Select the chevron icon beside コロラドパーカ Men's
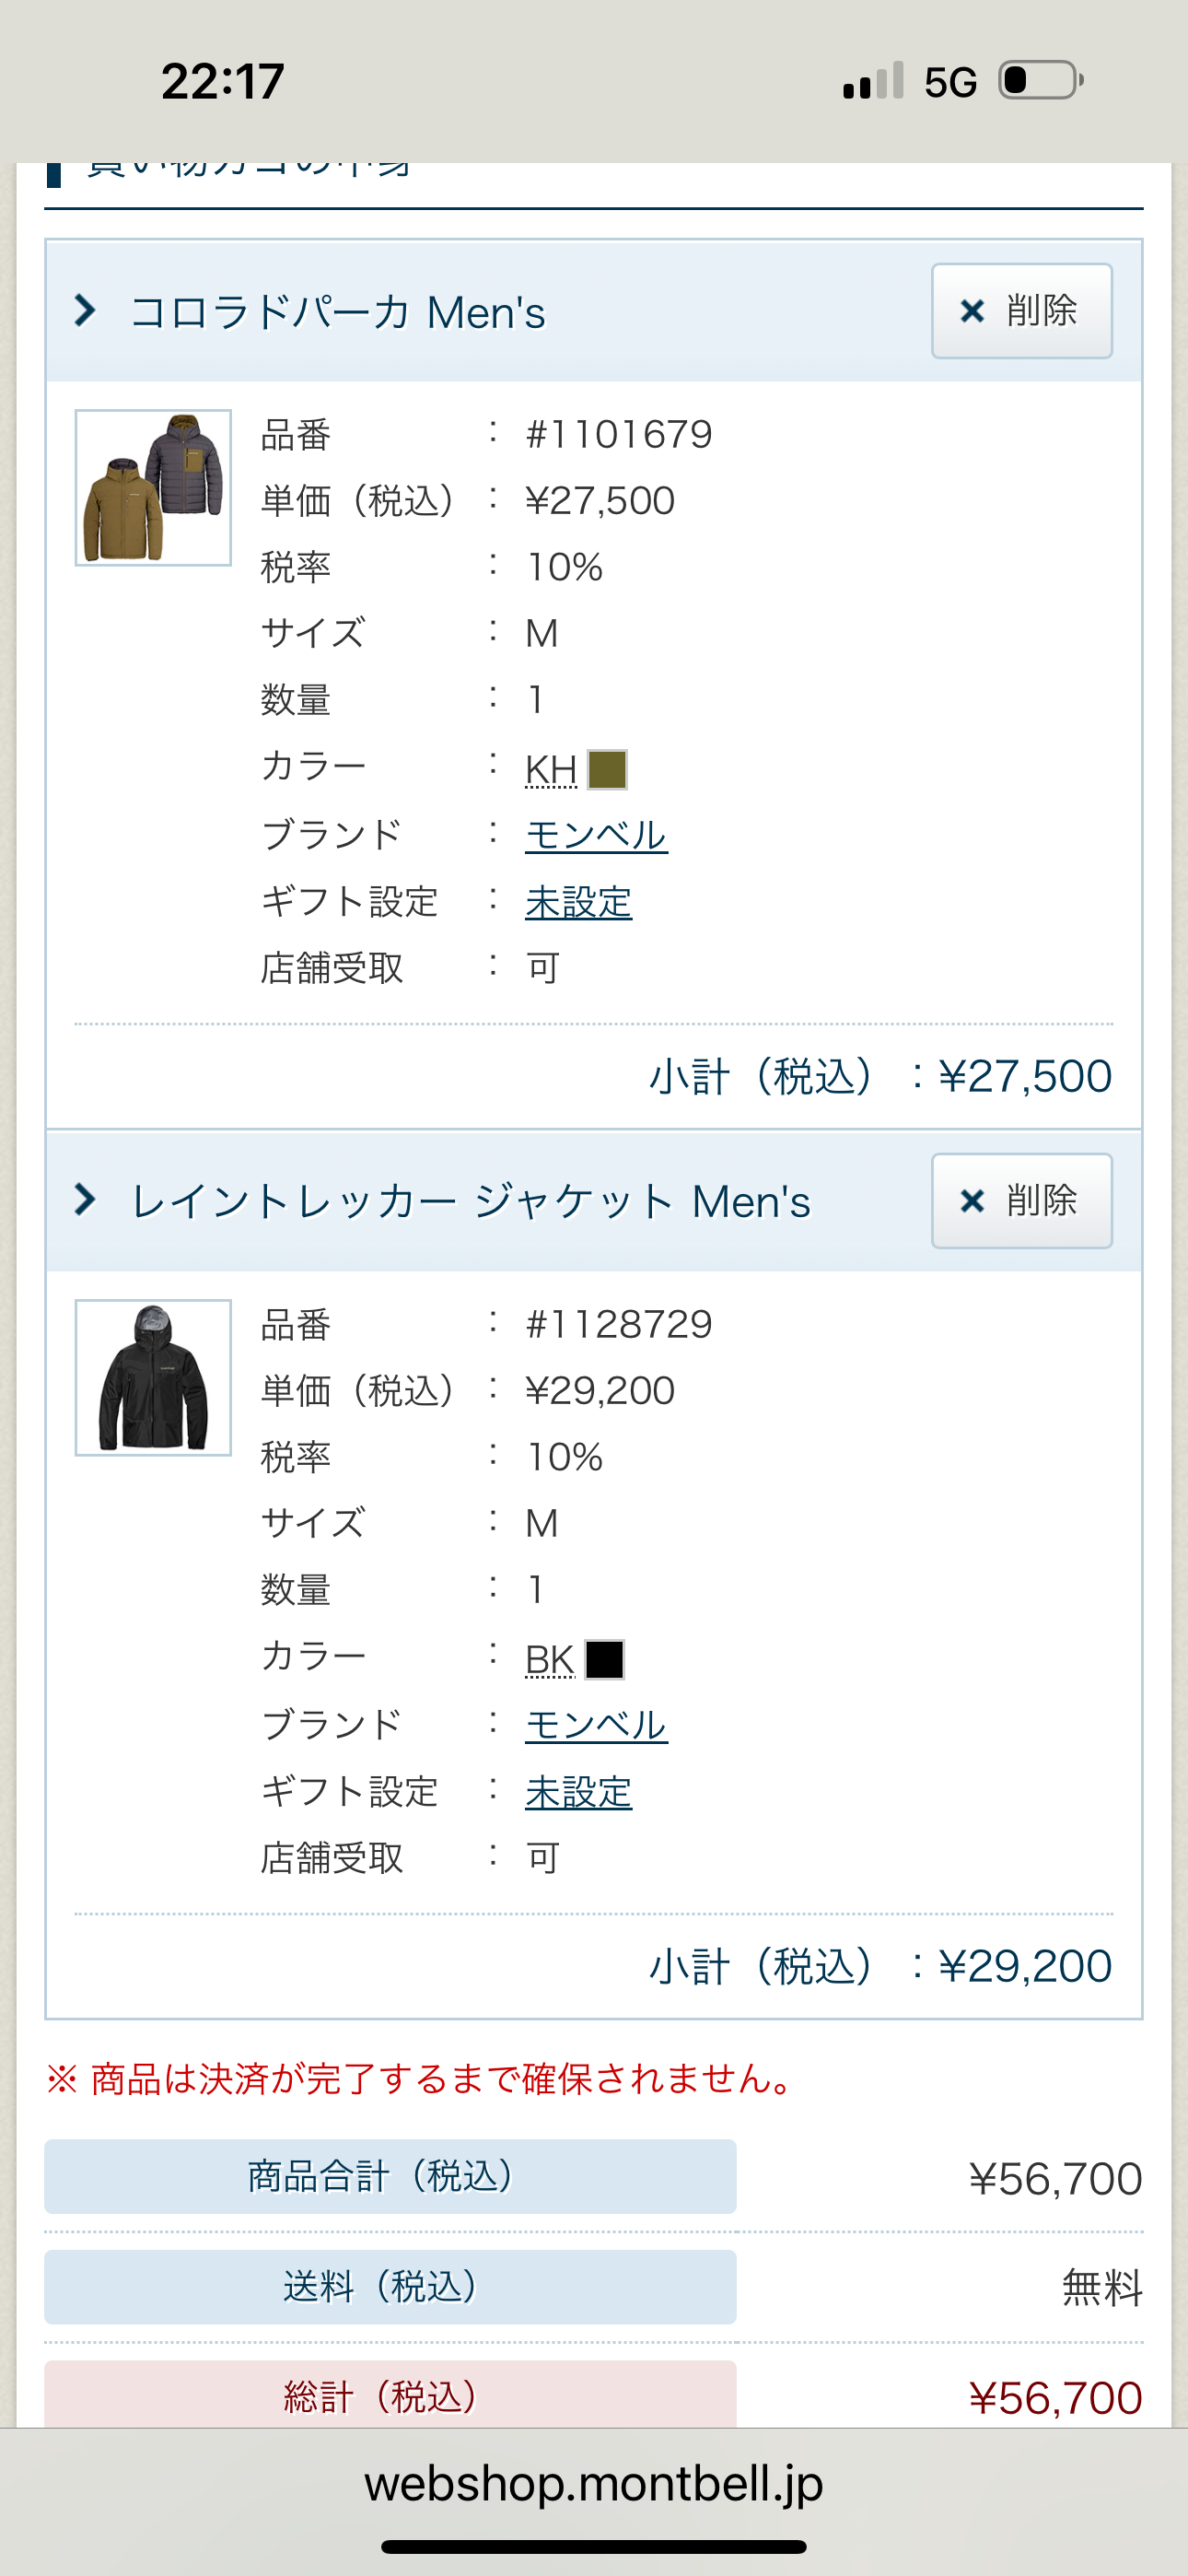The height and width of the screenshot is (2576, 1188). 85,311
